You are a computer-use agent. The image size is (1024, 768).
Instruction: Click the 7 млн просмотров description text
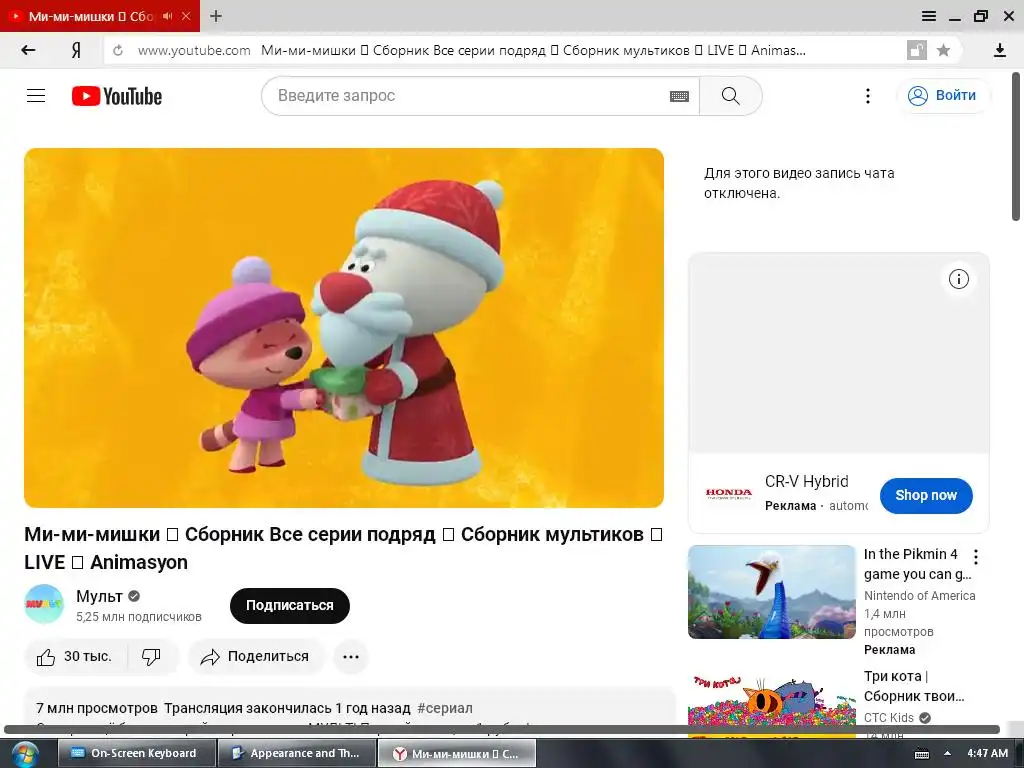(x=97, y=708)
